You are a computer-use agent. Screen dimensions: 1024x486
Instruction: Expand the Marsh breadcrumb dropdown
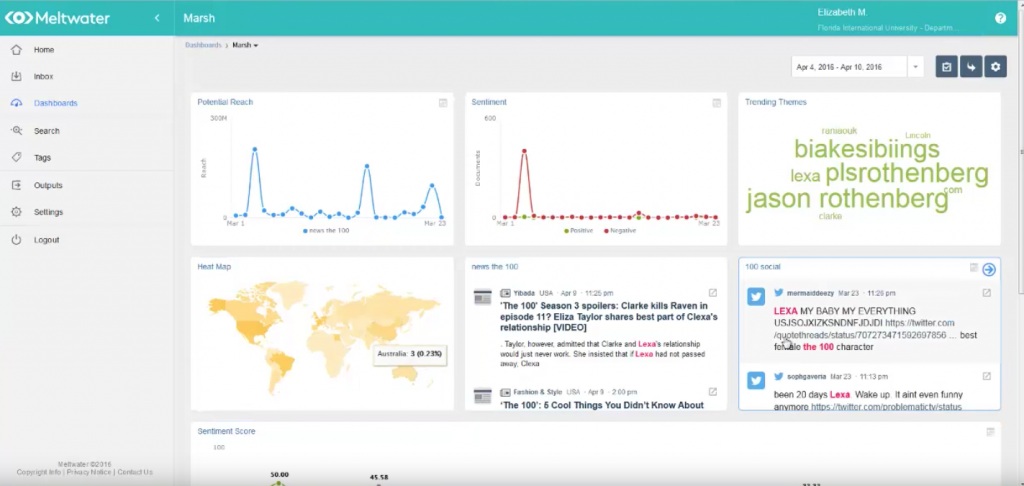[246, 45]
